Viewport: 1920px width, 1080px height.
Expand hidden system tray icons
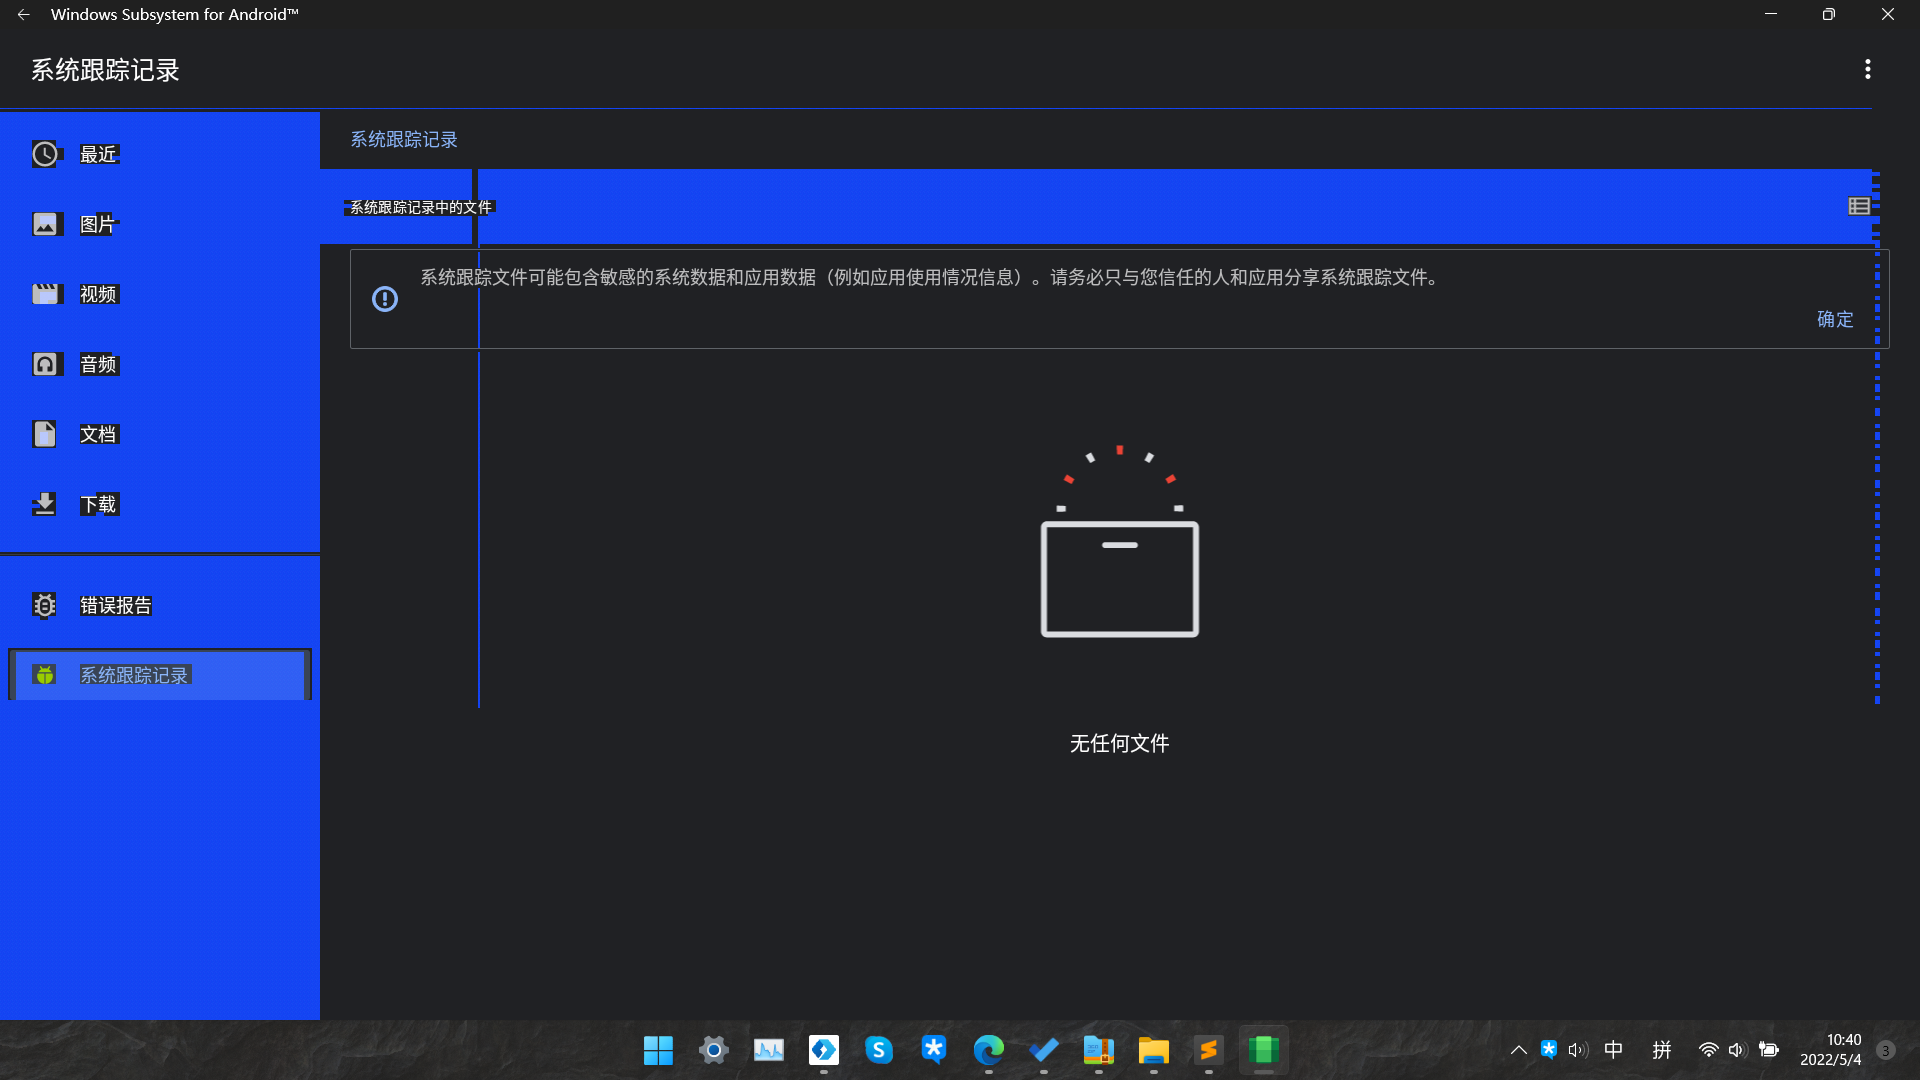(x=1517, y=1050)
